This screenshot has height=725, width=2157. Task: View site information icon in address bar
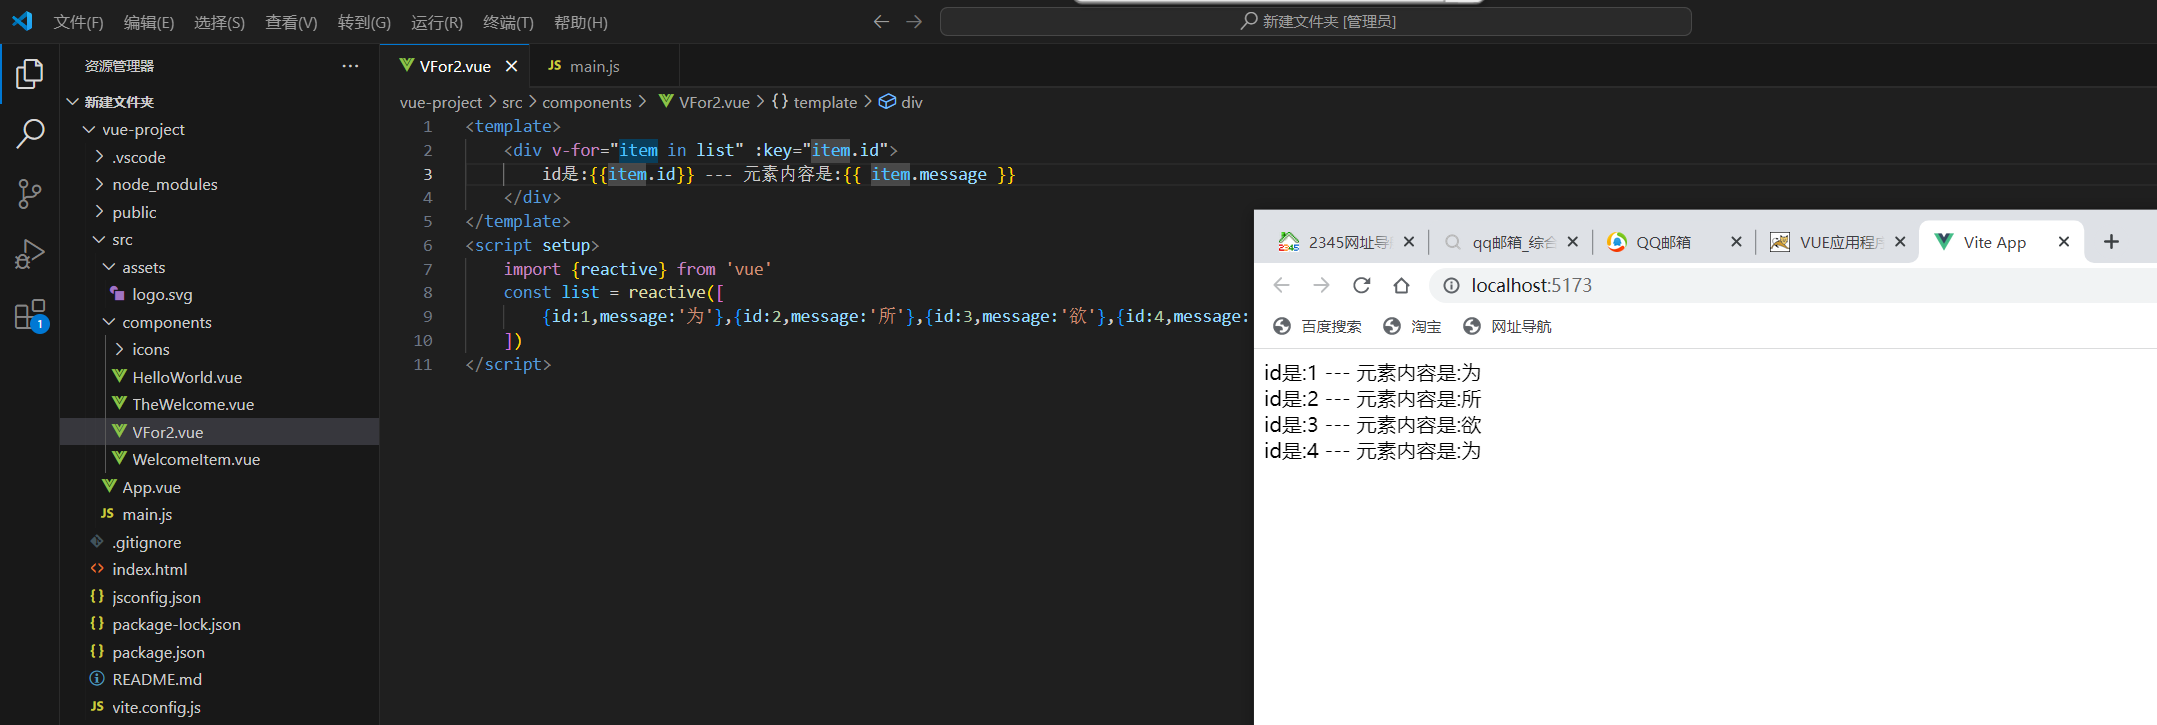click(1450, 286)
